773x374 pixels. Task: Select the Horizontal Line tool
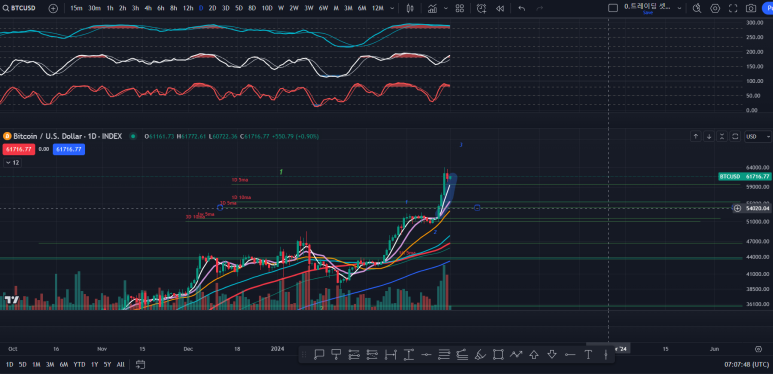(x=426, y=354)
